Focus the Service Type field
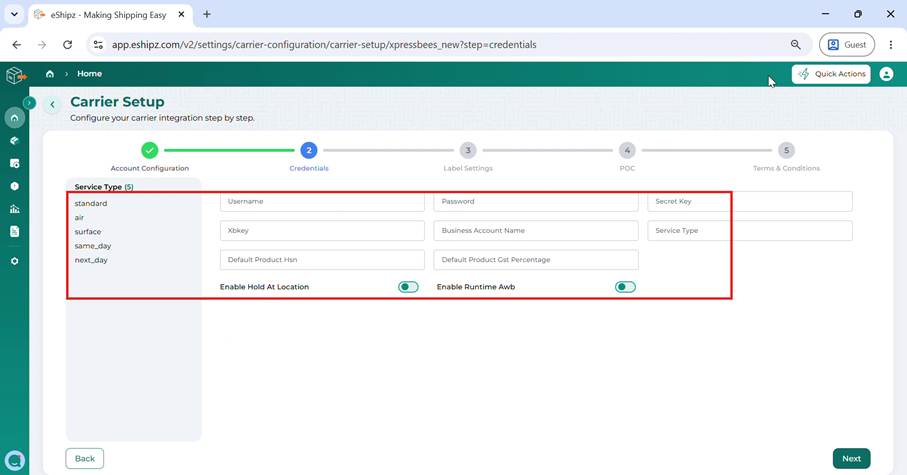 (750, 230)
